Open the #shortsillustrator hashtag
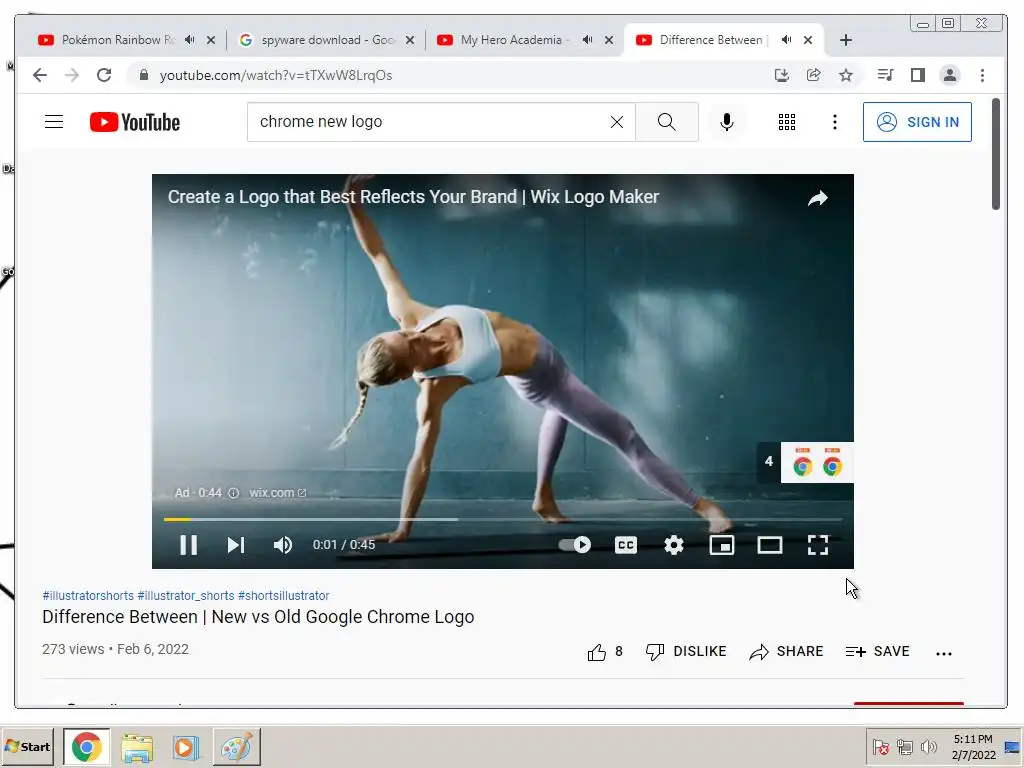 coord(283,596)
